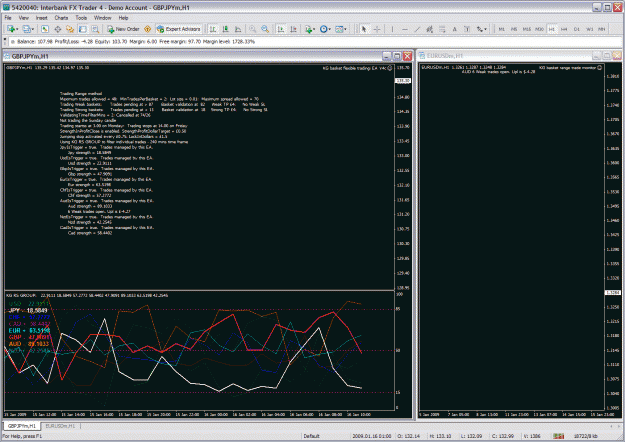Activate the EURUSDm,H1 chart window title

444,56
